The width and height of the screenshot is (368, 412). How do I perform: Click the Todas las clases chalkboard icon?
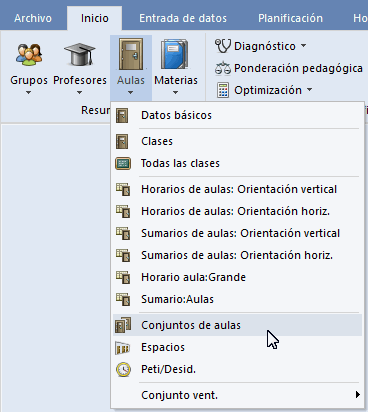tap(123, 163)
